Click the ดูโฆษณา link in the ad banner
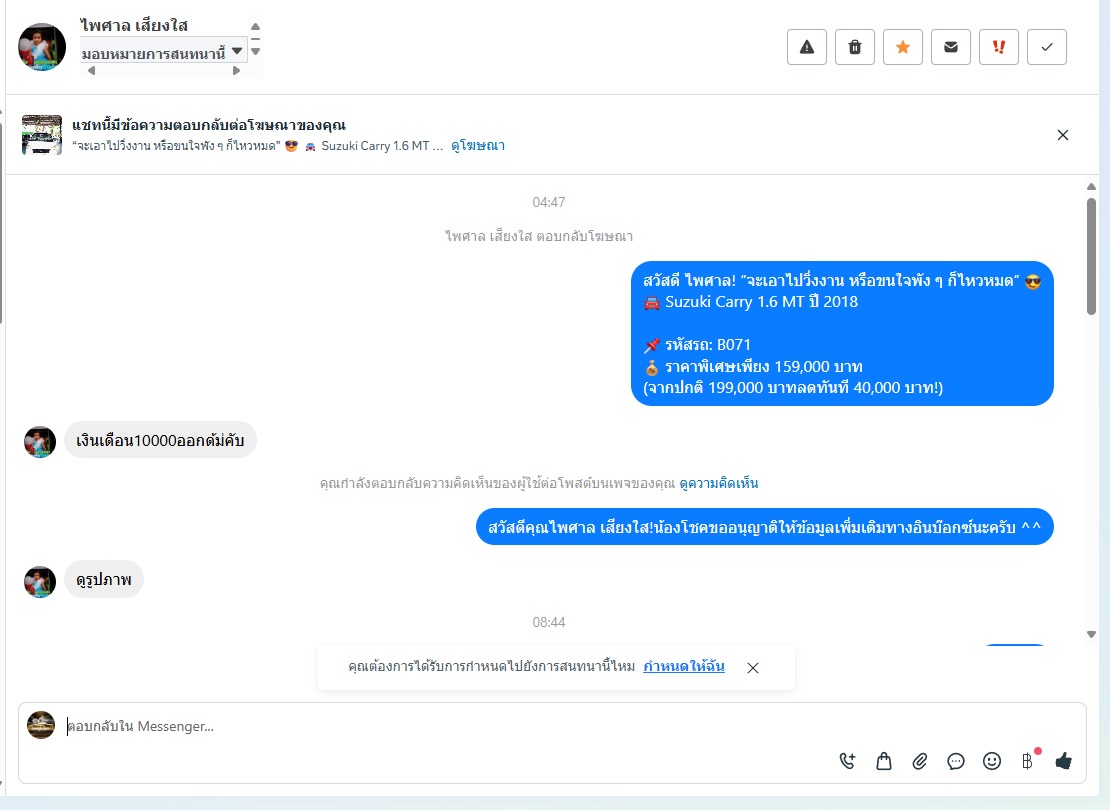 coord(478,146)
